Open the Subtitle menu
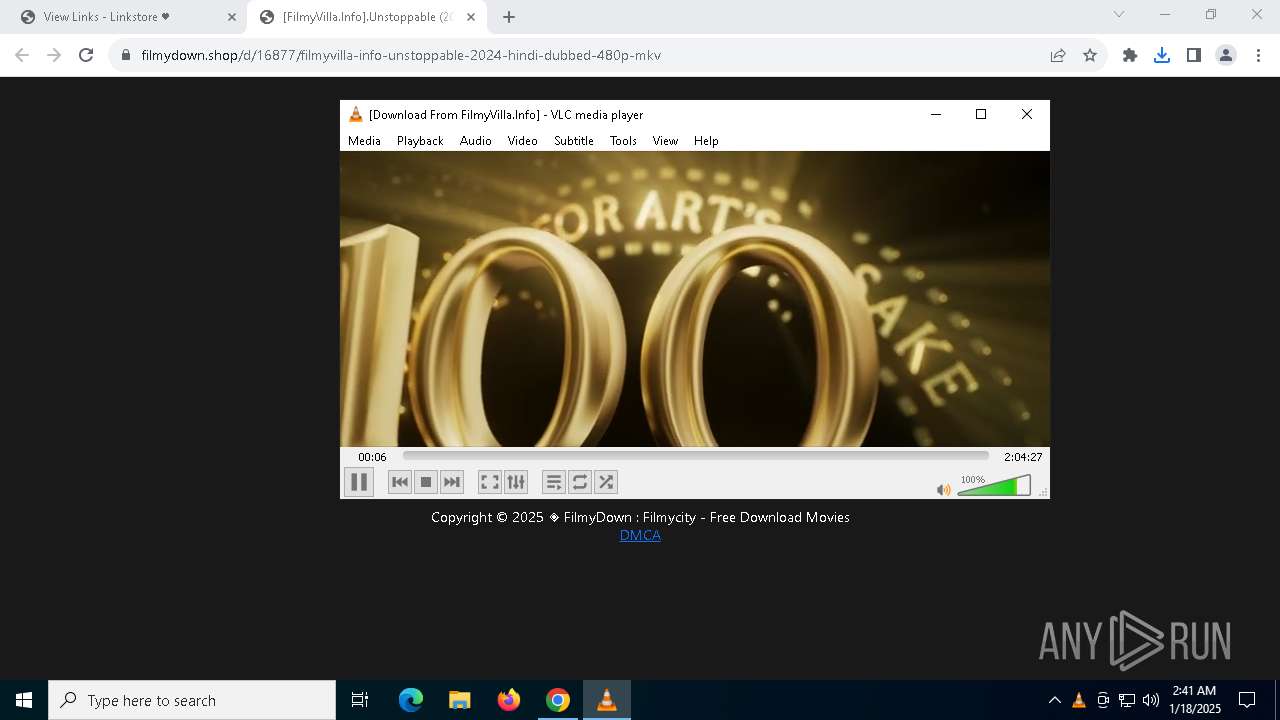This screenshot has width=1280, height=720. click(574, 141)
